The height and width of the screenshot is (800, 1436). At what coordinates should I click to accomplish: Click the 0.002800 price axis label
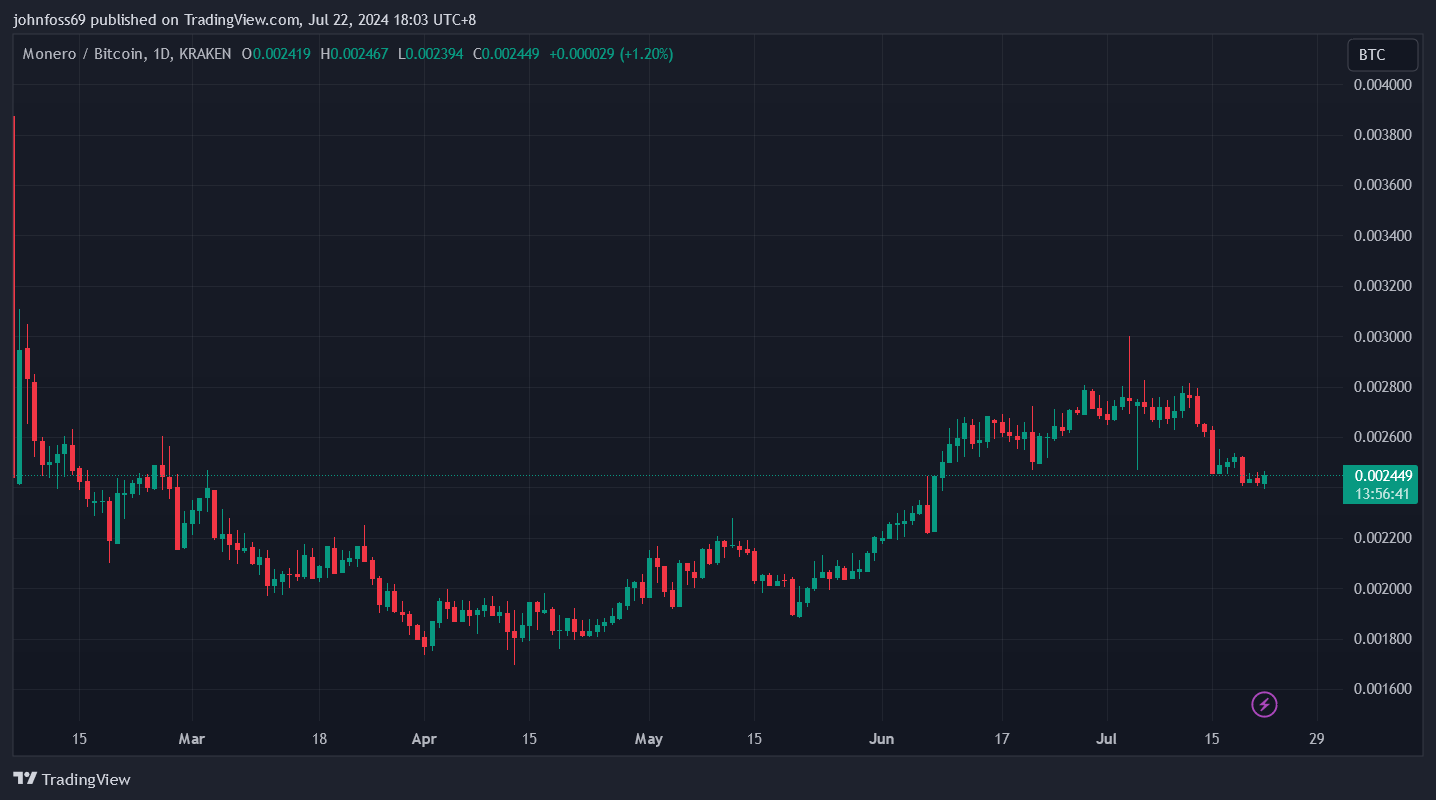point(1383,387)
